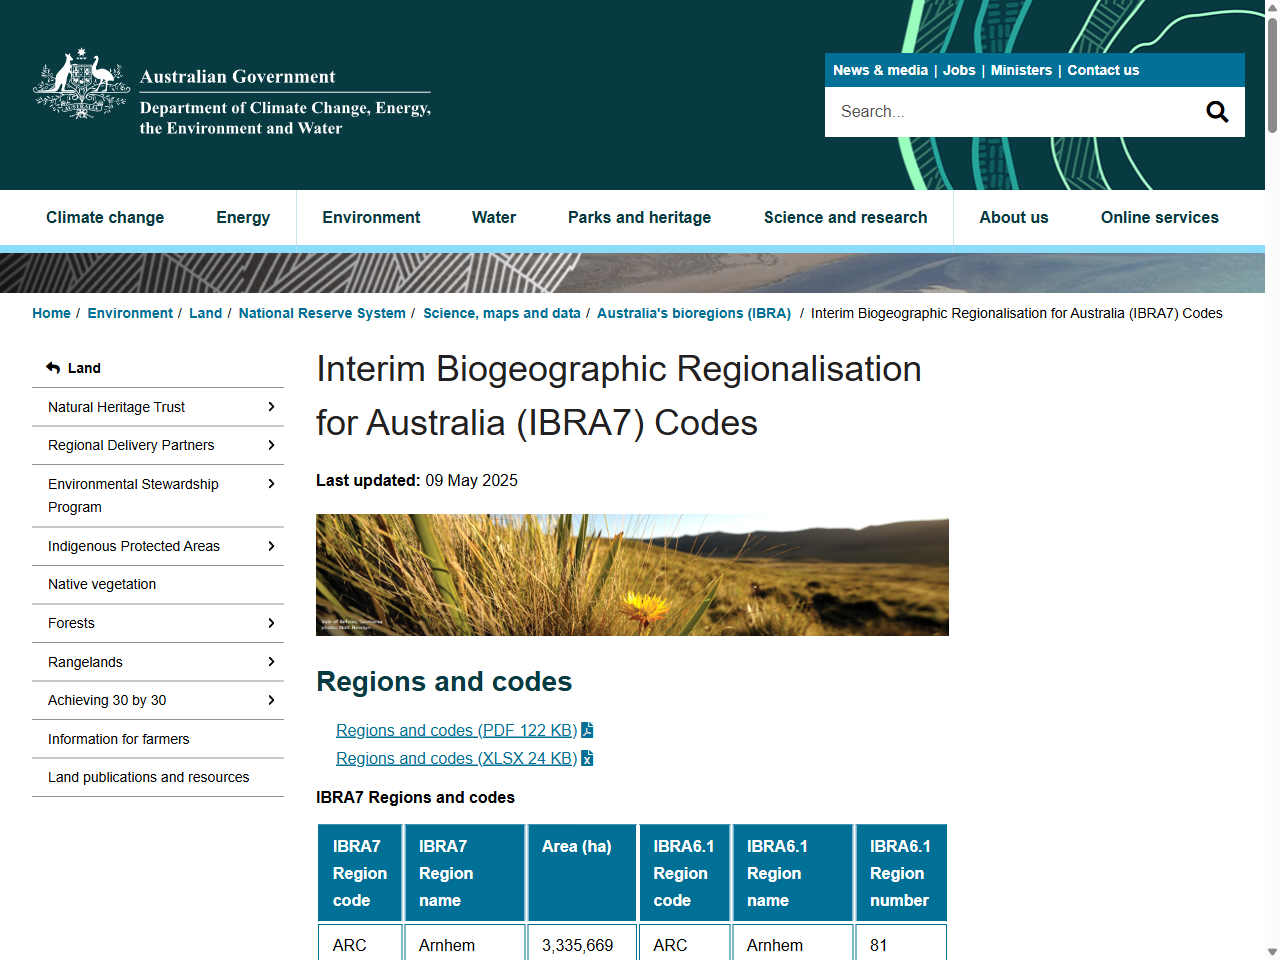Expand the Forests submenu

click(271, 623)
